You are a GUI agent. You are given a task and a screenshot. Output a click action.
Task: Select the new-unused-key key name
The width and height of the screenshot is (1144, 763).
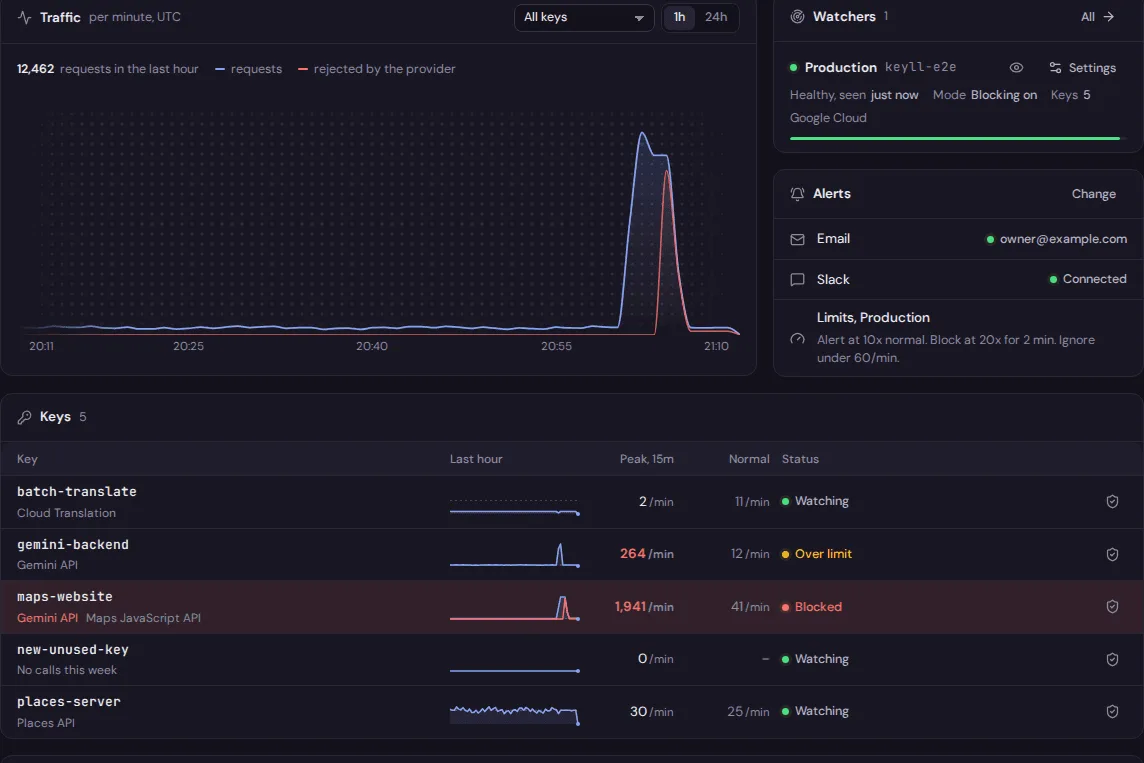pyautogui.click(x=73, y=649)
